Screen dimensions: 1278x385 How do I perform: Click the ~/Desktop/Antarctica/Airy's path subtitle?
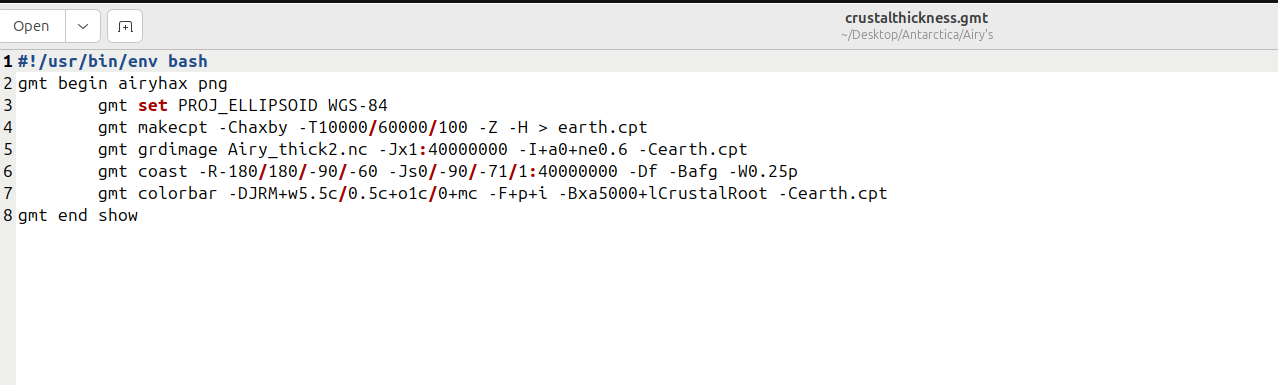[x=916, y=35]
